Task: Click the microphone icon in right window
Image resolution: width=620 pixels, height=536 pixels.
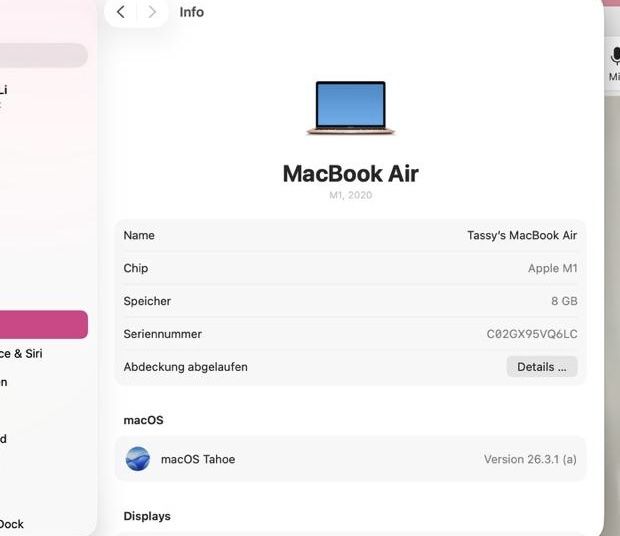Action: pyautogui.click(x=615, y=55)
